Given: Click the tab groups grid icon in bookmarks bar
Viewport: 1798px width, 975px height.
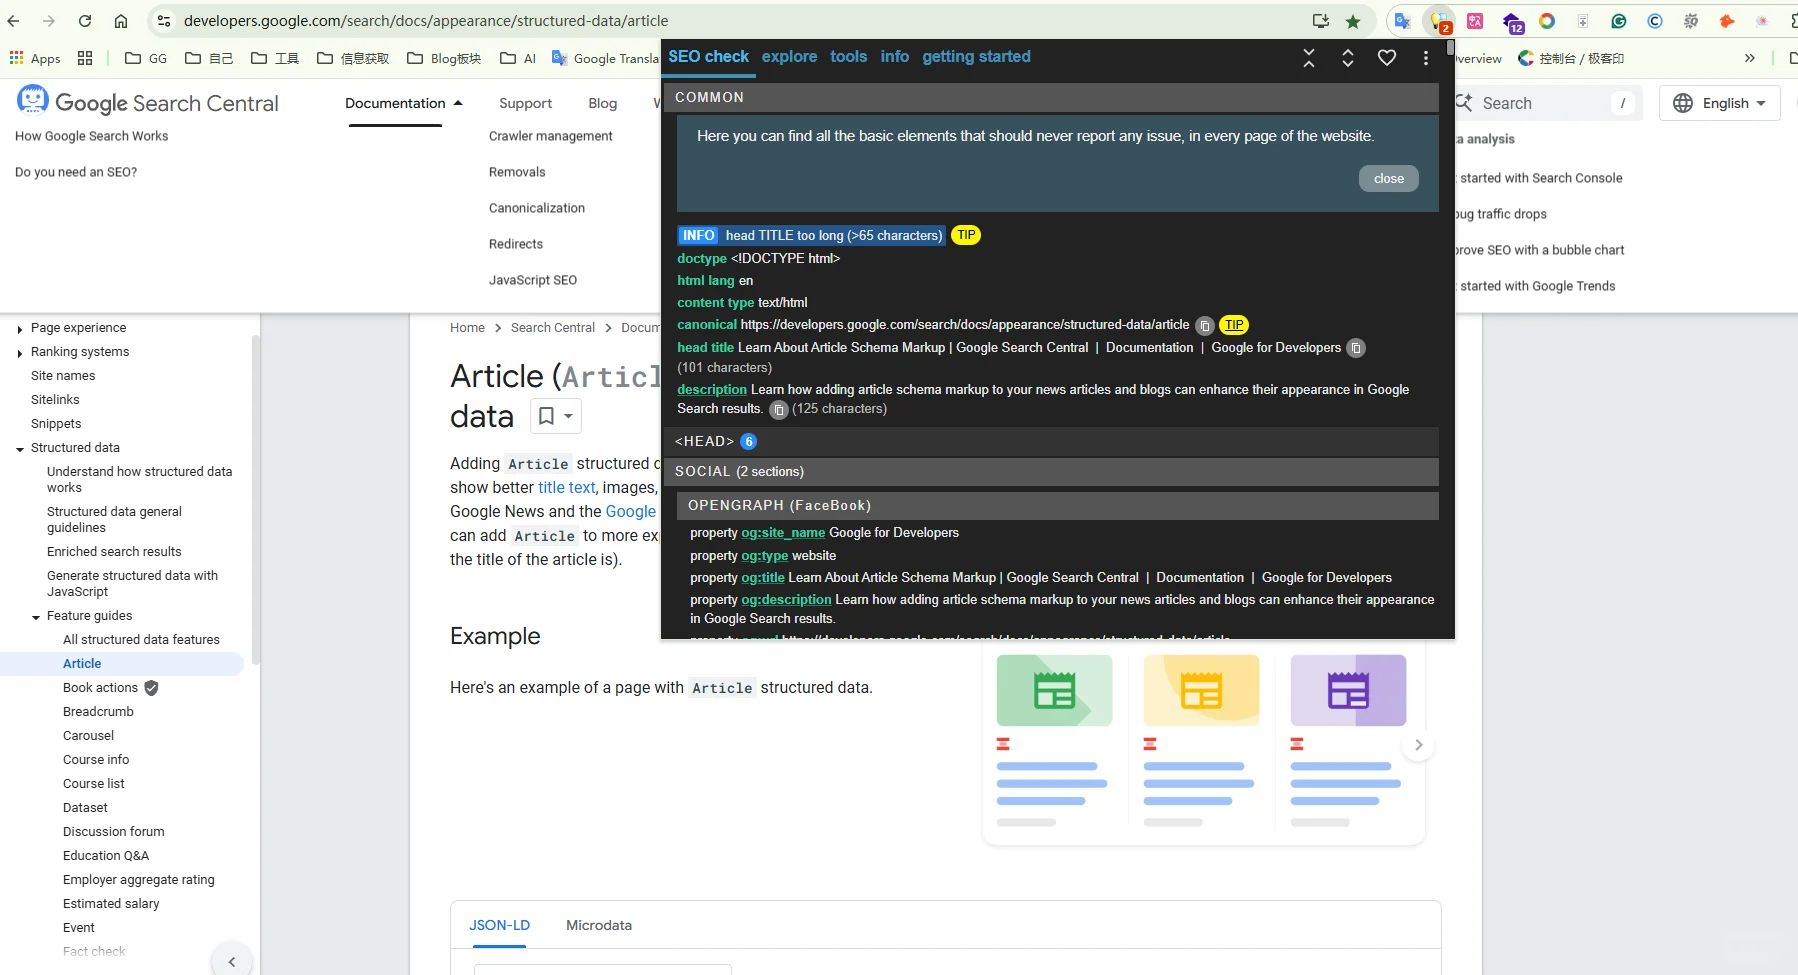Looking at the screenshot, I should click(85, 58).
